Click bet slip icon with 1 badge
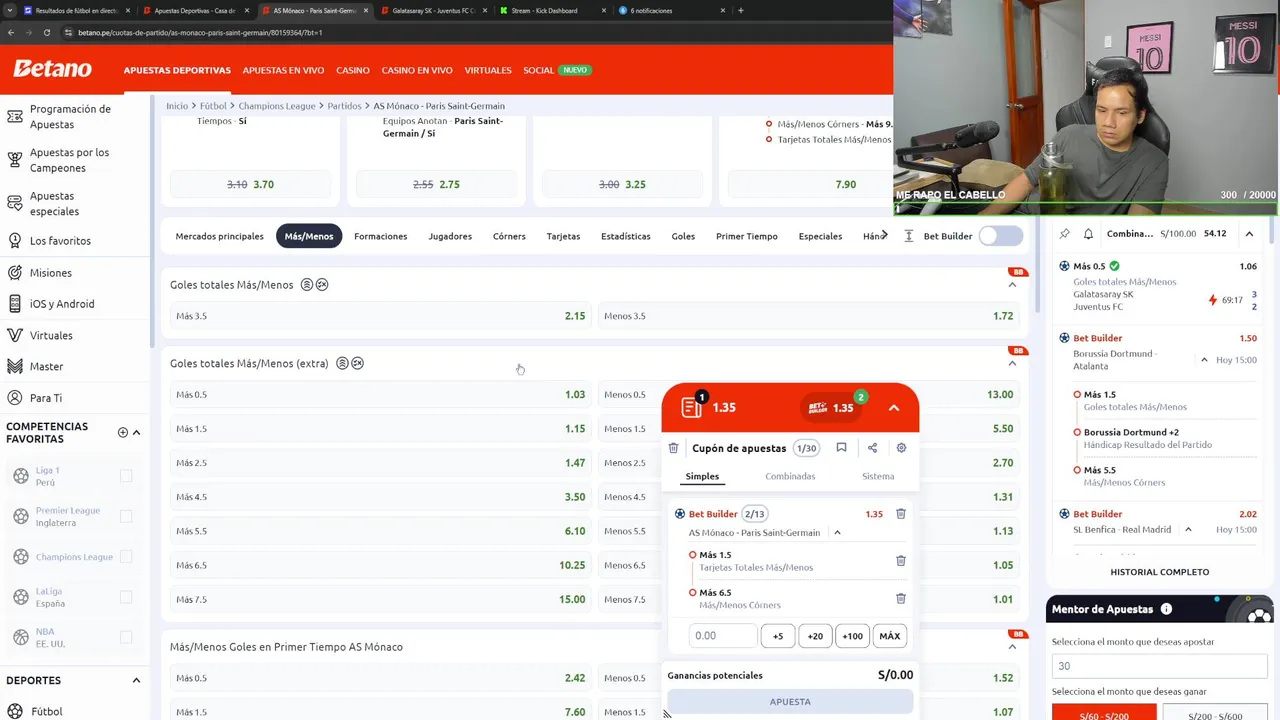The height and width of the screenshot is (720, 1280). click(692, 406)
